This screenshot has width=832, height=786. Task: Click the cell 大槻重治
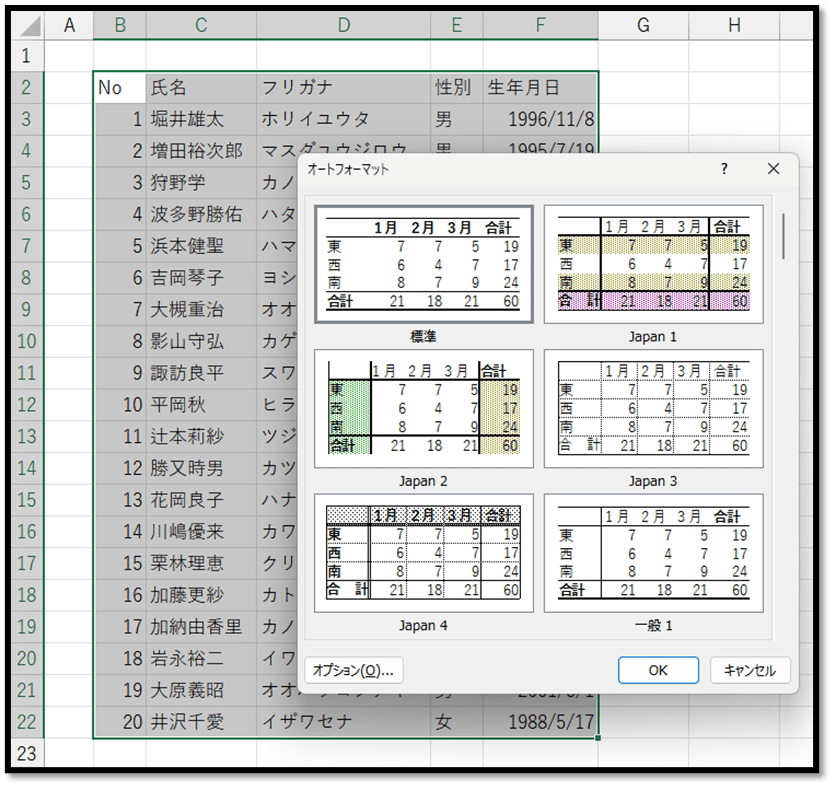click(x=201, y=309)
